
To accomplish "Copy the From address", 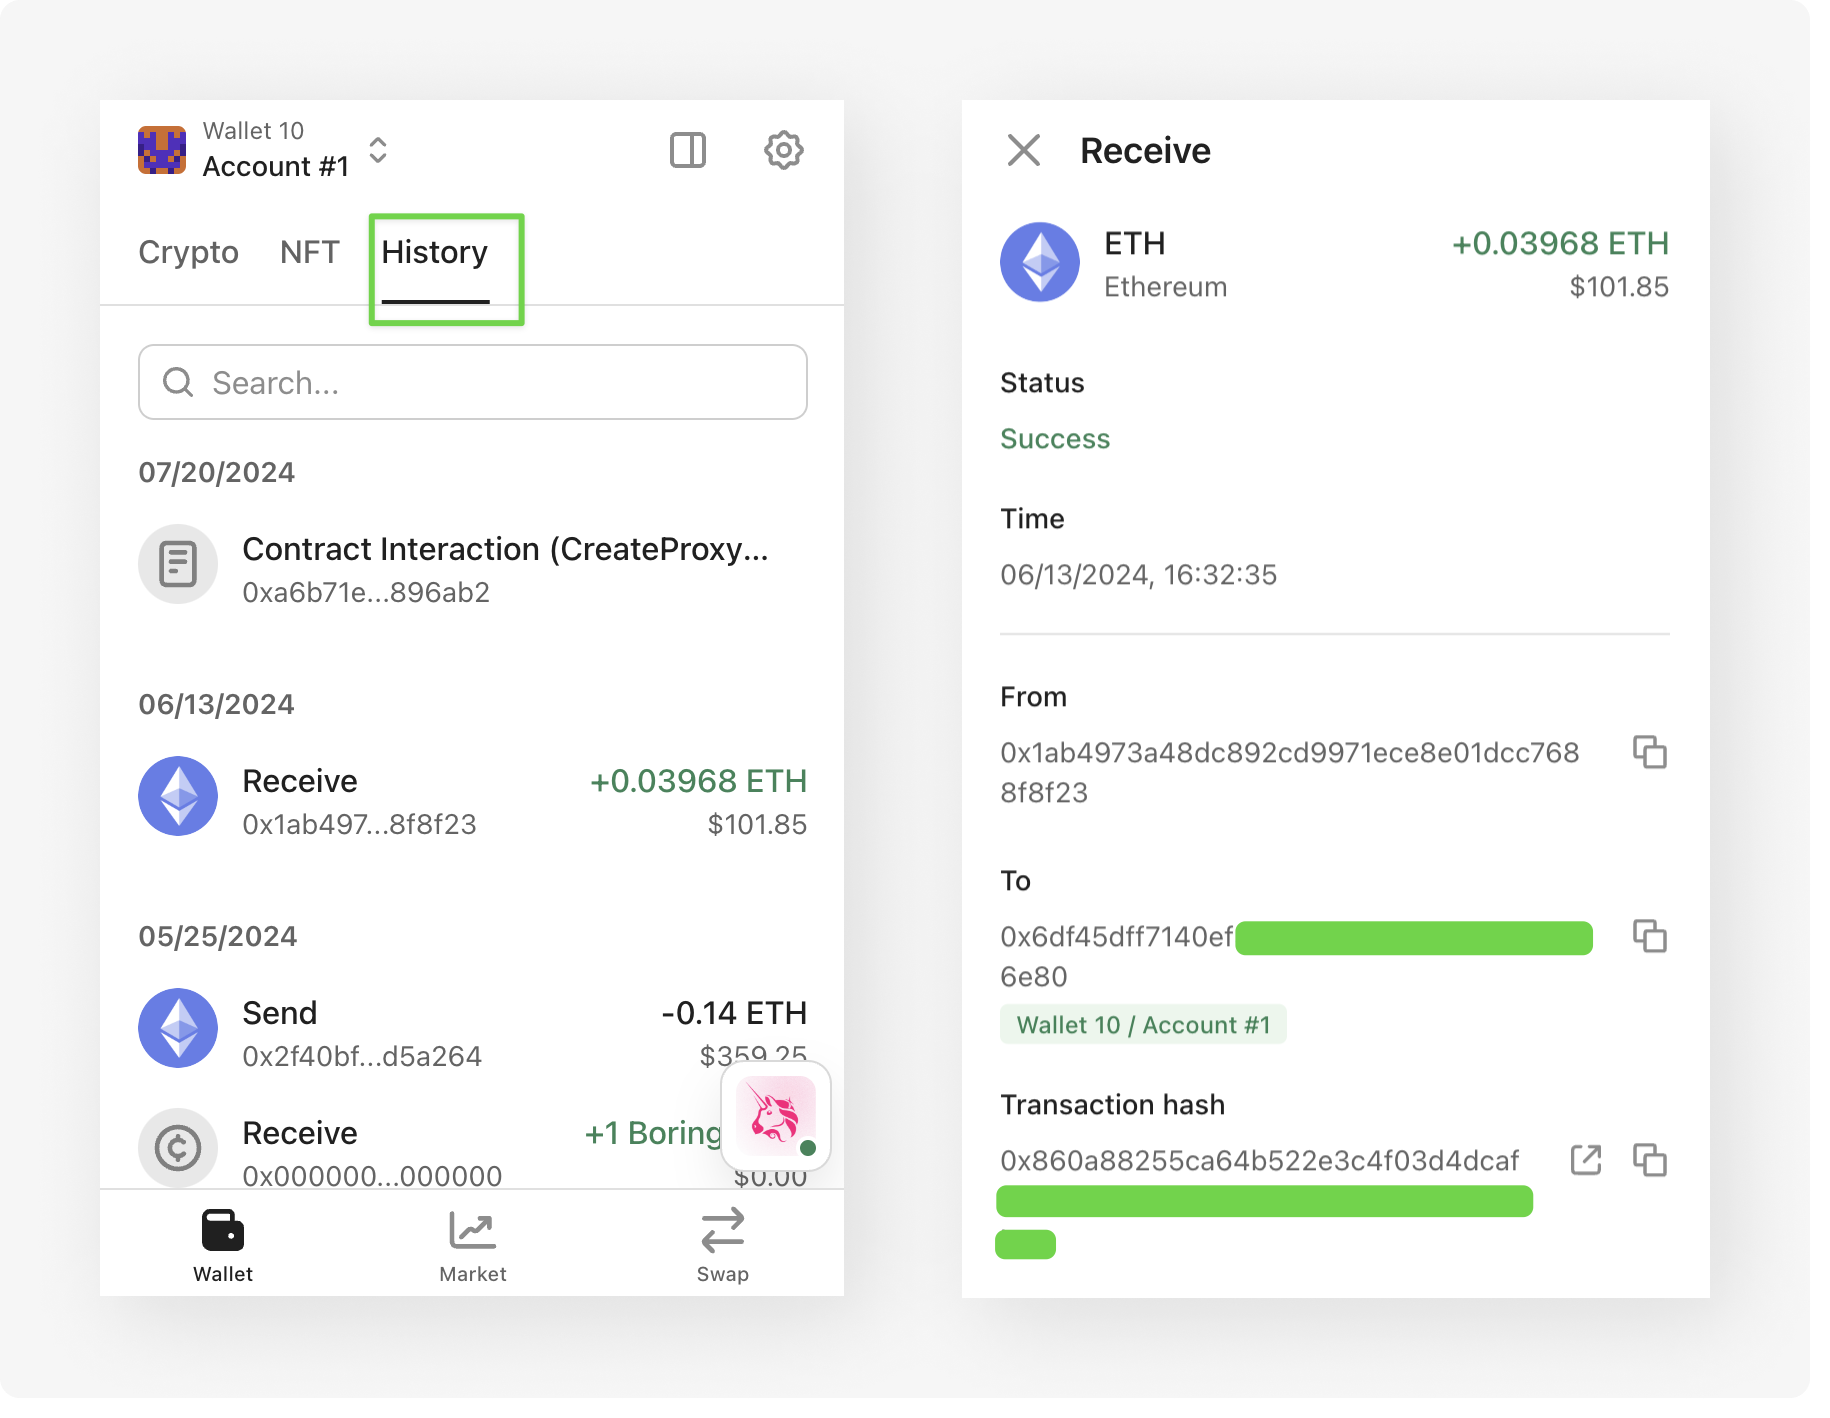I will point(1650,752).
